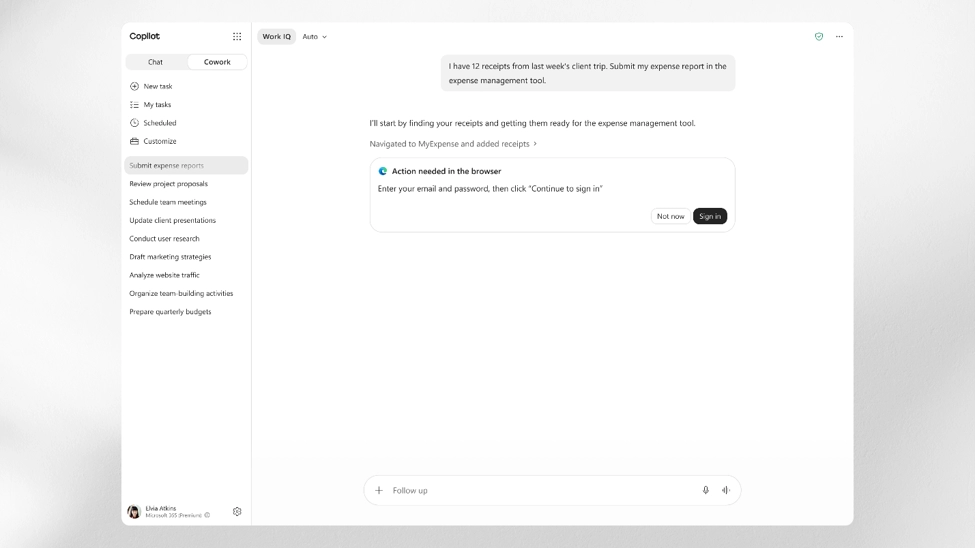Click the shield protection icon

coord(819,37)
